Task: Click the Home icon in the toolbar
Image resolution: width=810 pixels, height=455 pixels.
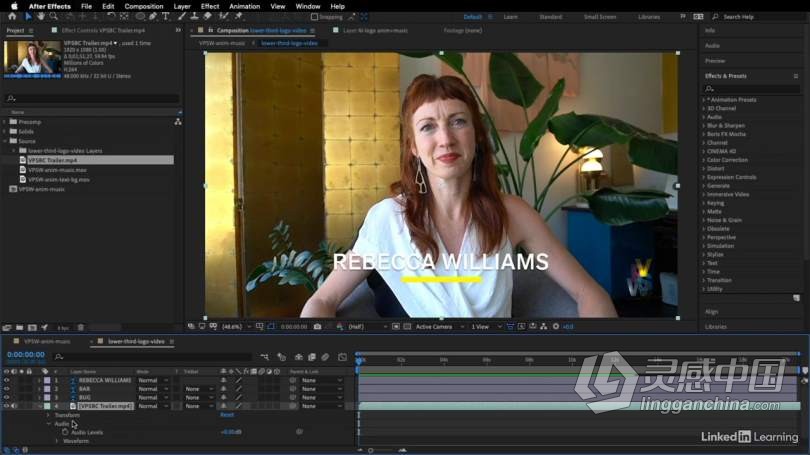Action: pyautogui.click(x=12, y=17)
